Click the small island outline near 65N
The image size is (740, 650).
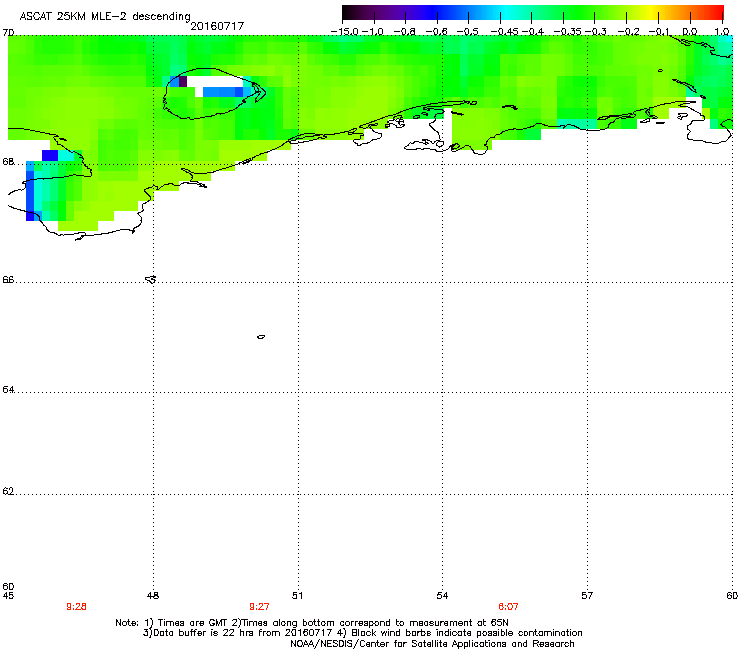261,337
